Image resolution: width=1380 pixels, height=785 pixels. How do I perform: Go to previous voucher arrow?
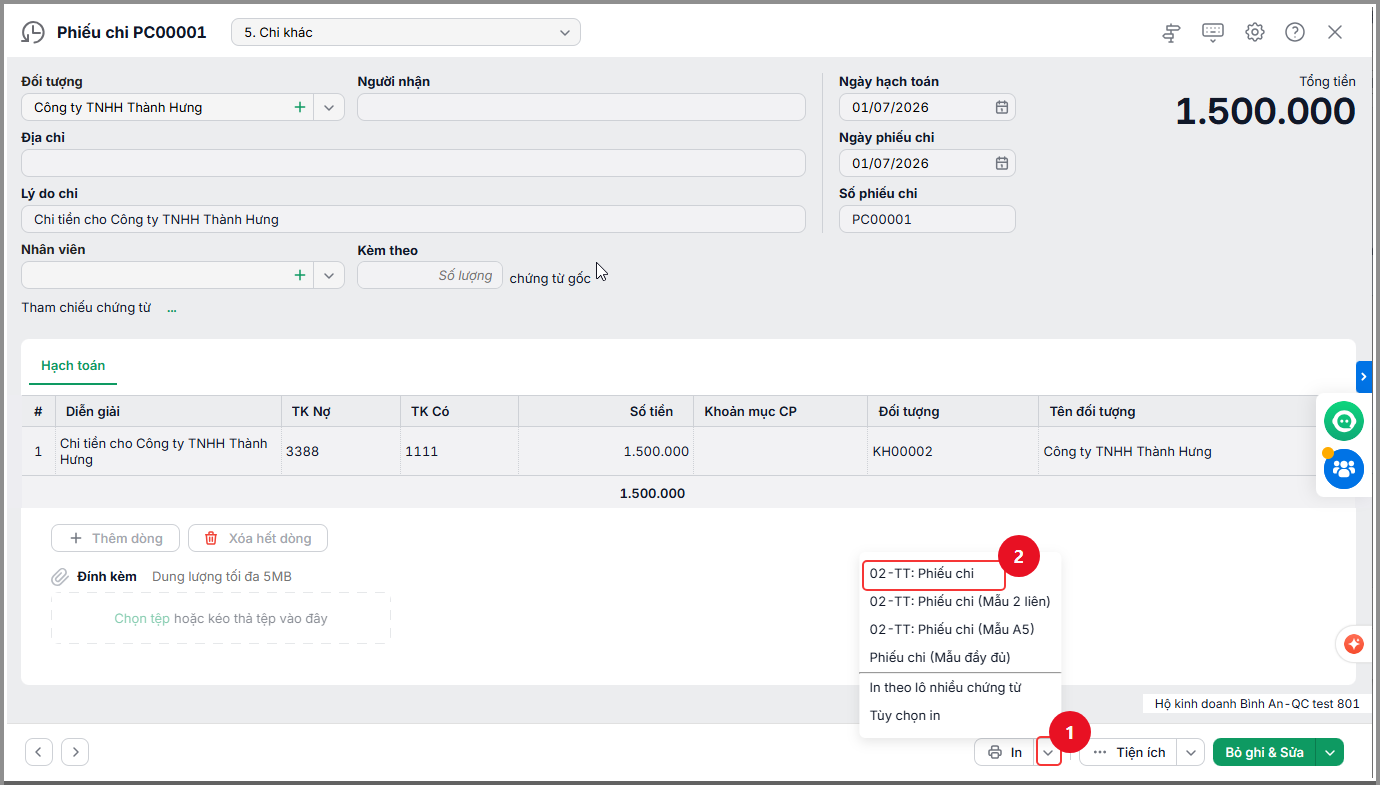[x=39, y=752]
